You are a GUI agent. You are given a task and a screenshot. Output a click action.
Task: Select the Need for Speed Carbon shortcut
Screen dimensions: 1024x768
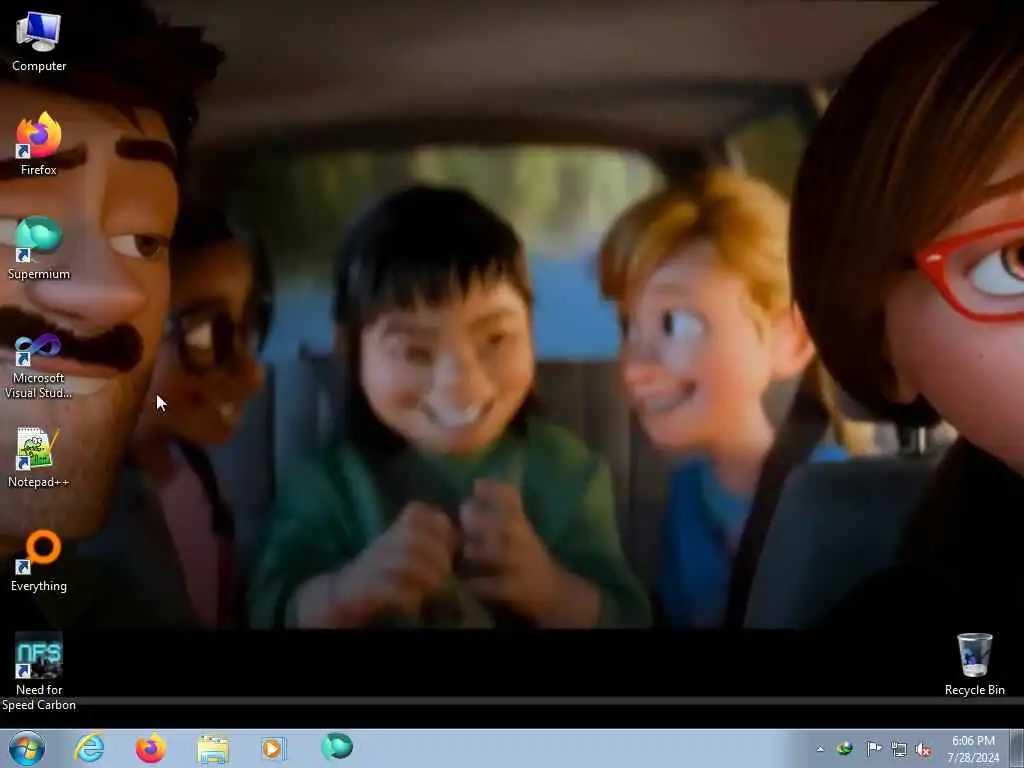tap(39, 671)
